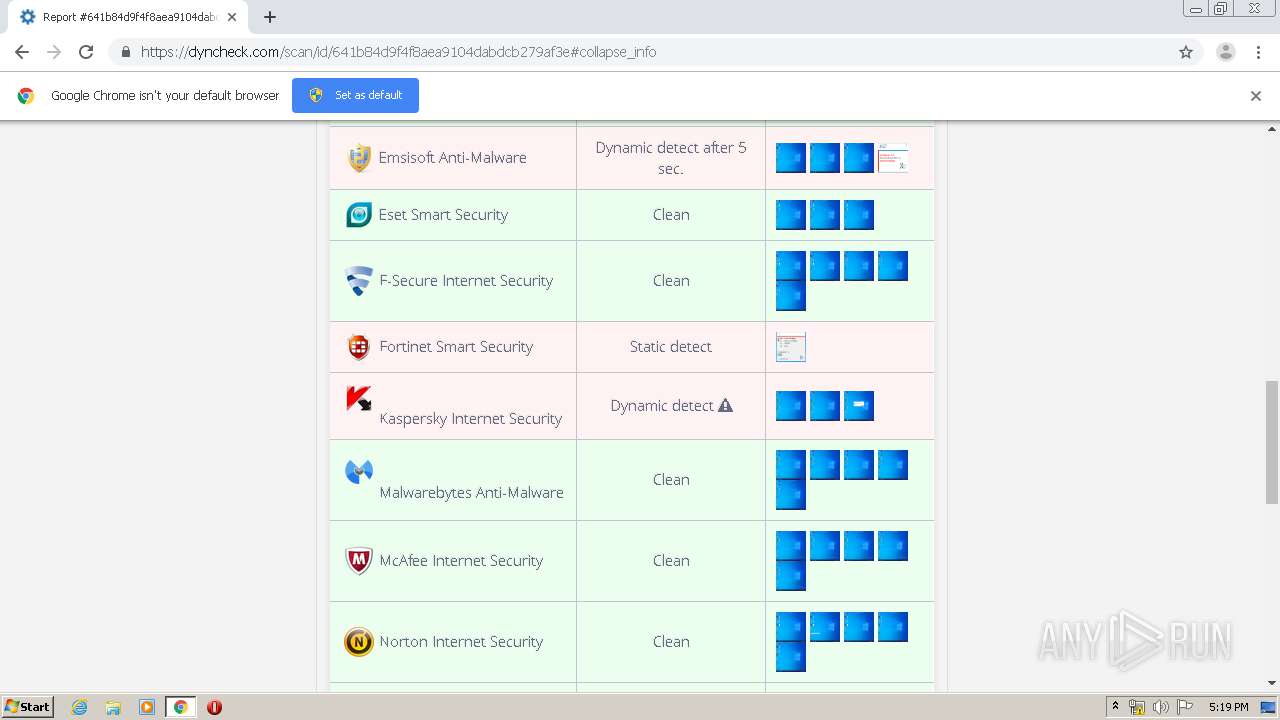
Task: Open the volume control in system tray
Action: click(x=1160, y=707)
